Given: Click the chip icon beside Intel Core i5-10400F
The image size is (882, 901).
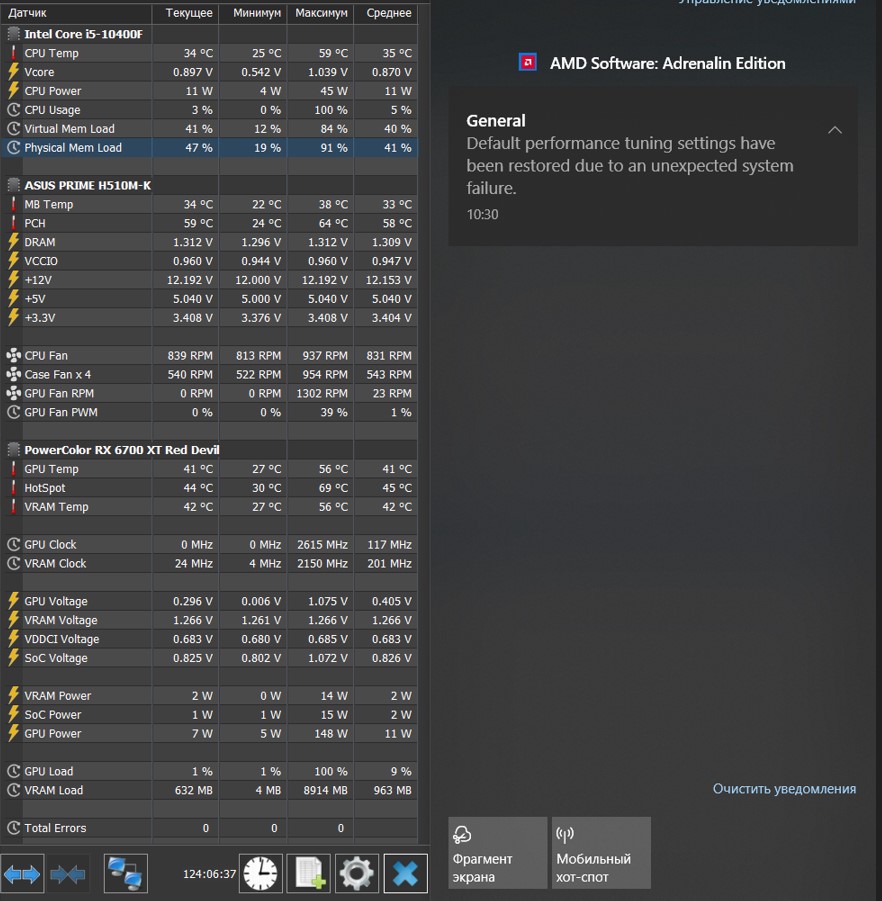Looking at the screenshot, I should point(13,34).
